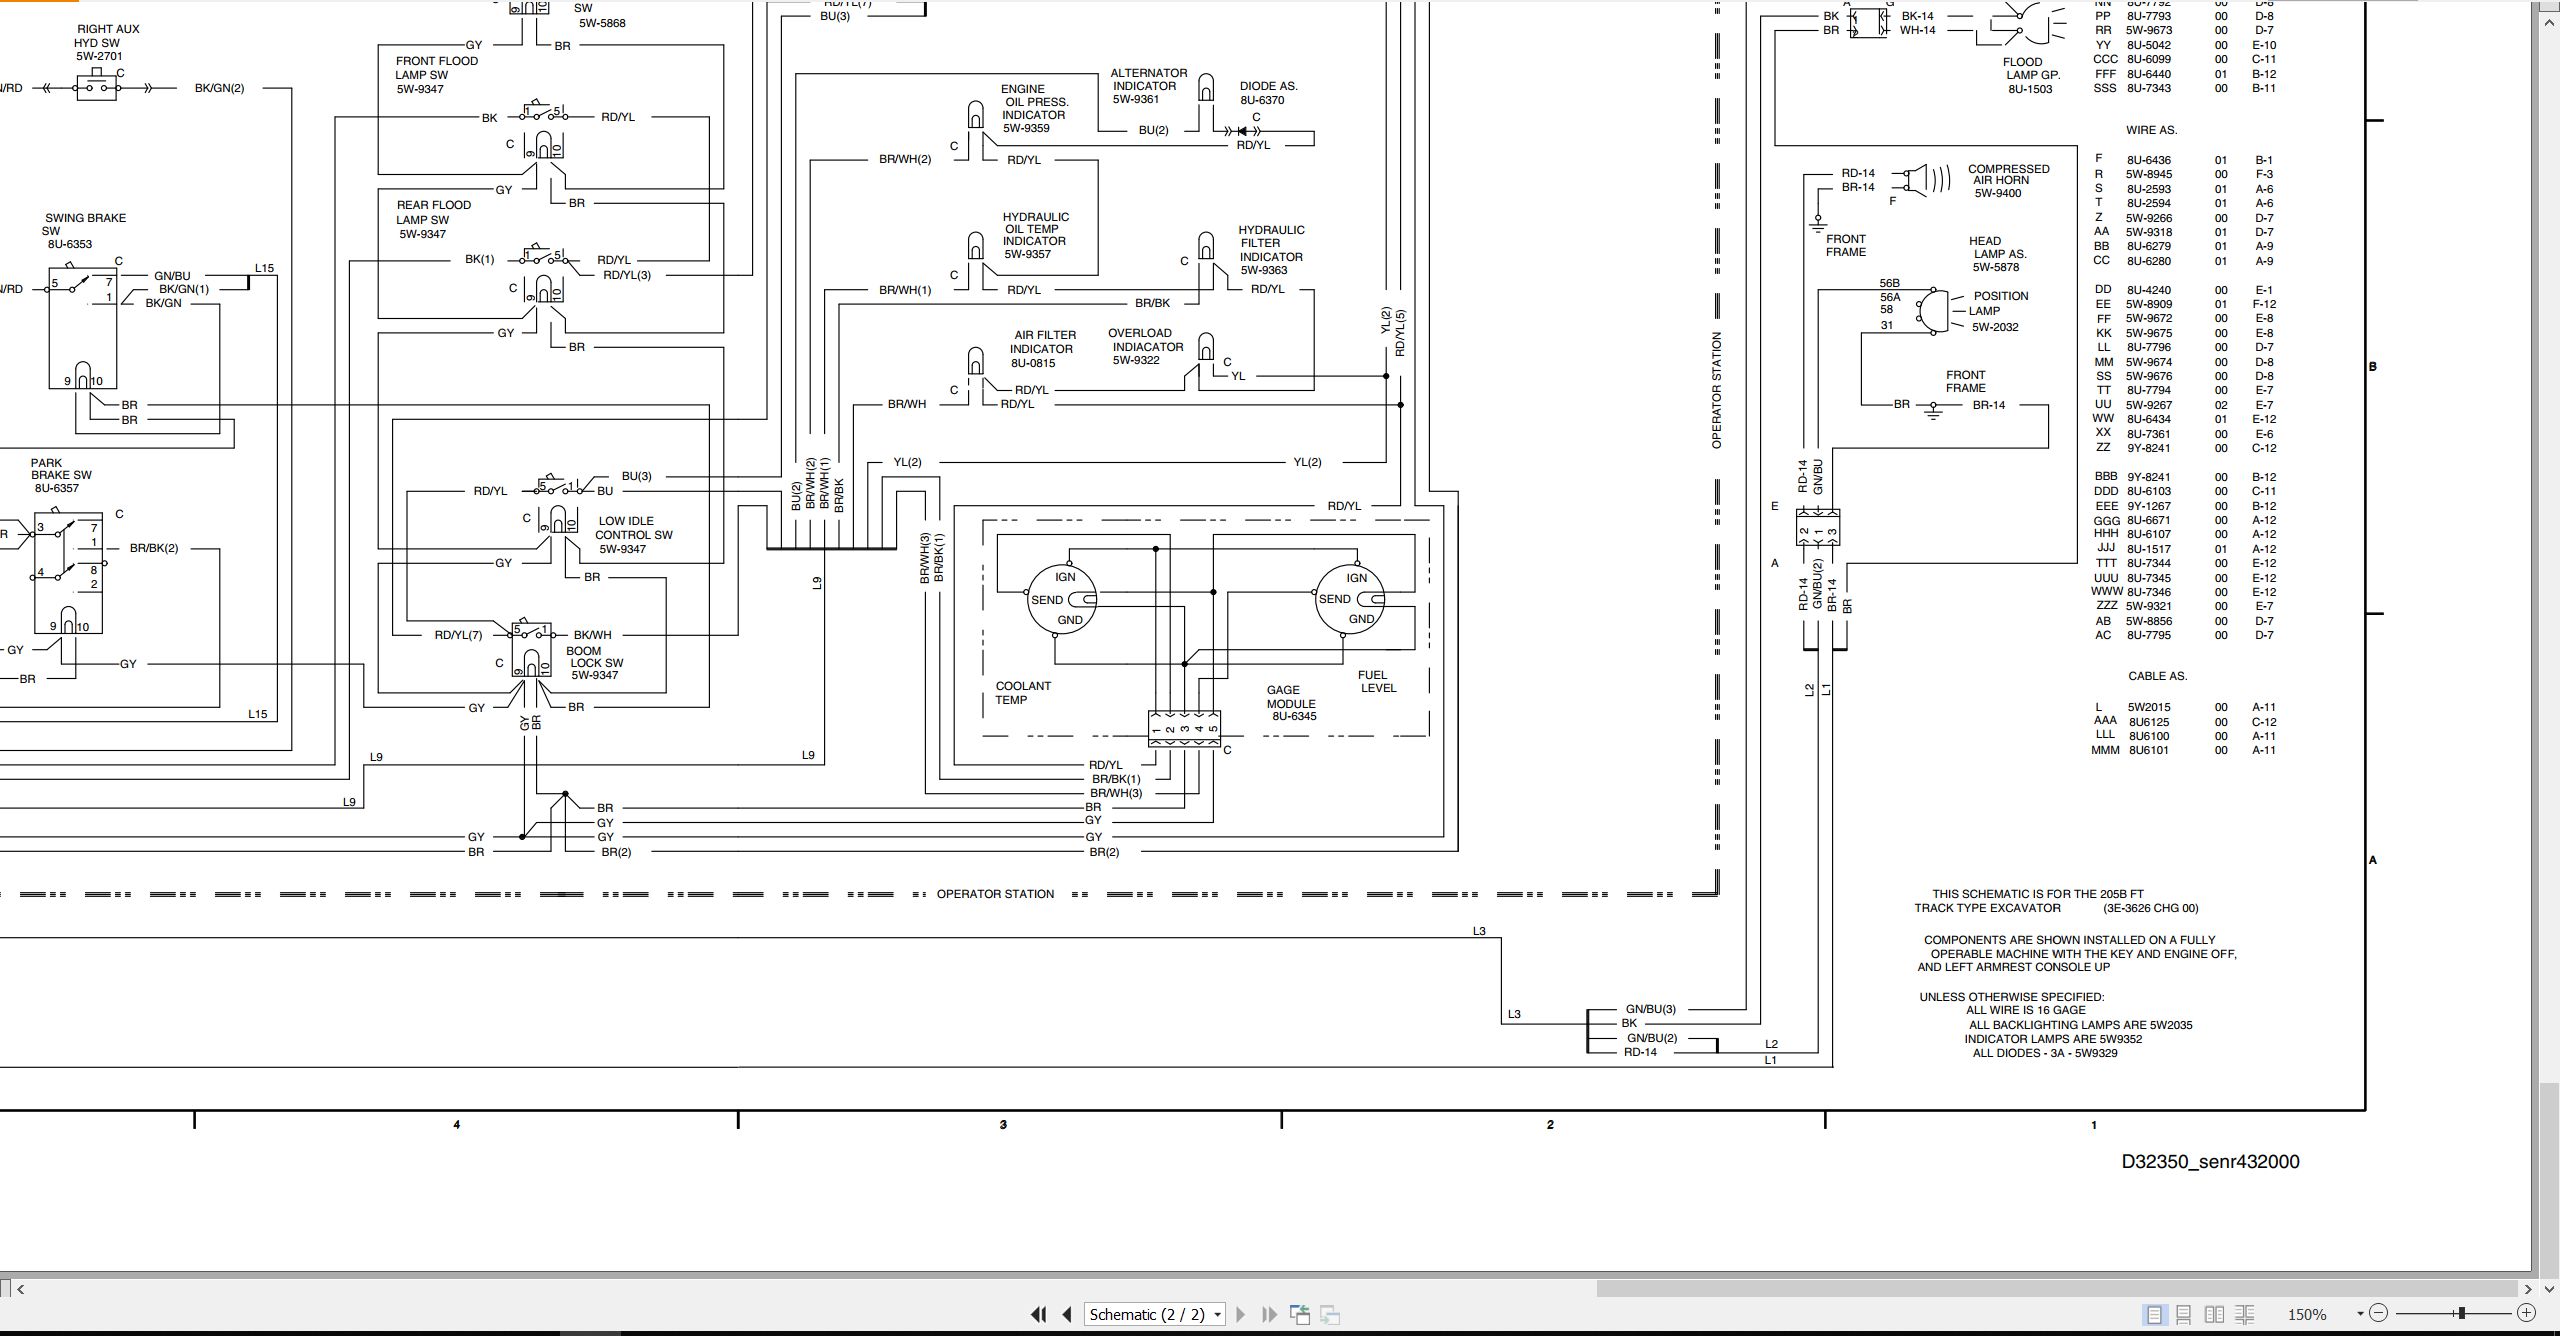
Task: Select two-page facing view layout
Action: point(2215,1315)
